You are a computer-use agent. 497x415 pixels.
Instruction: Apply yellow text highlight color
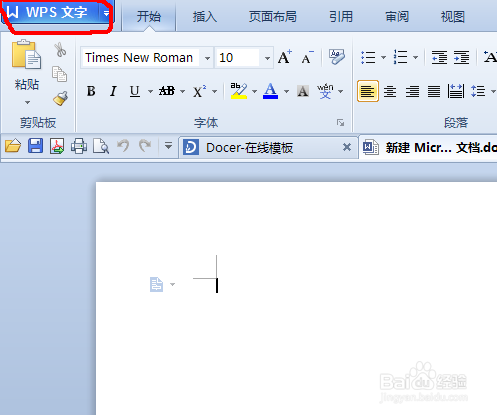coord(239,91)
